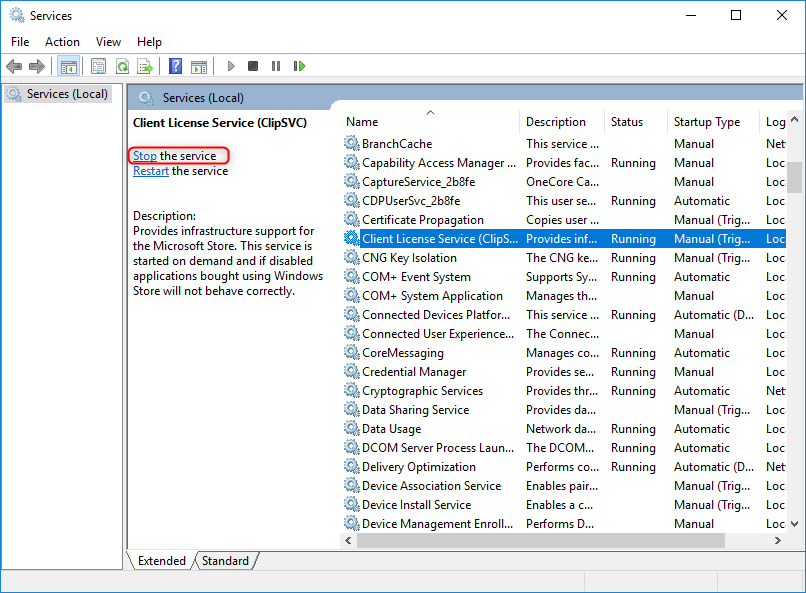
Task: Open the Properties toolbar icon
Action: pyautogui.click(x=98, y=67)
